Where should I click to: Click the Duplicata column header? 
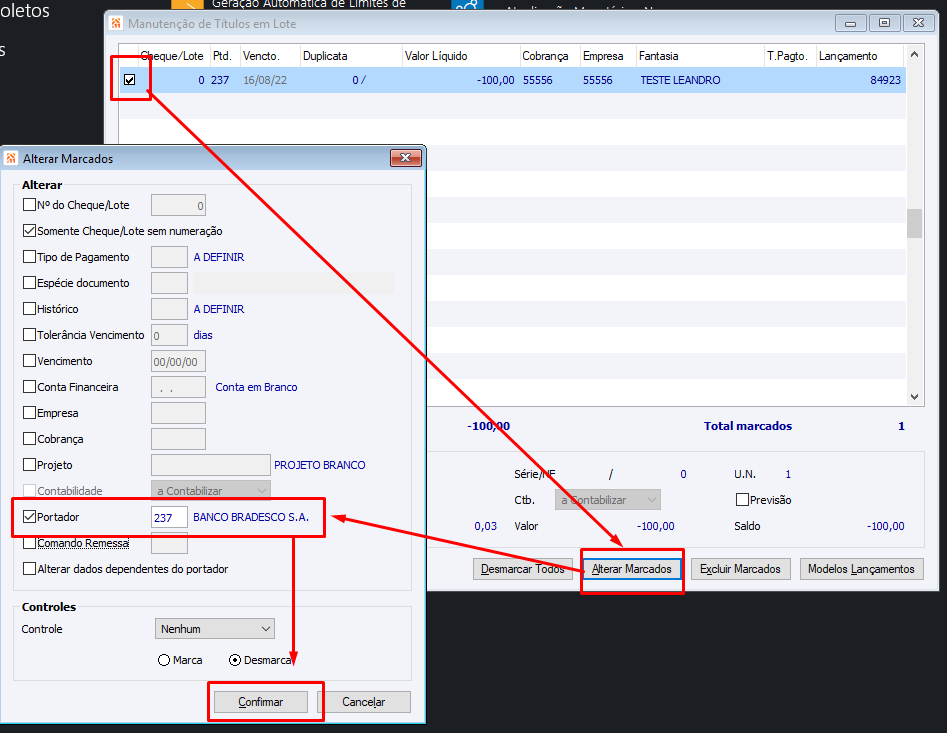coord(350,56)
